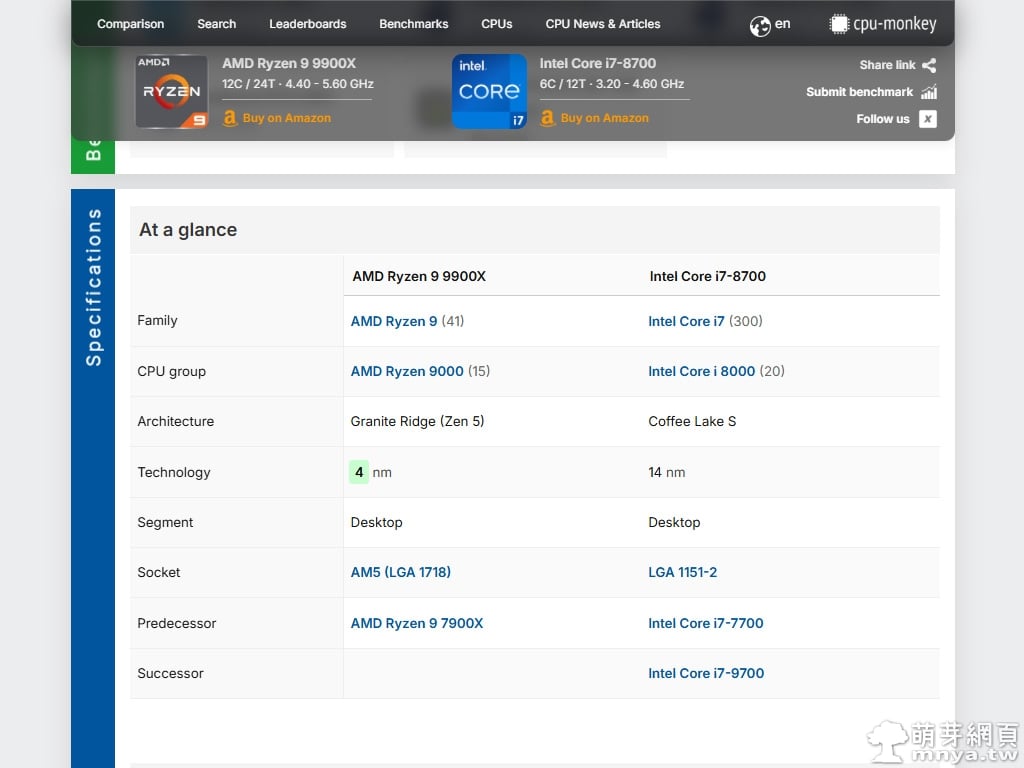This screenshot has width=1024, height=768.
Task: Follow the AMD Ryzen 9000 group link
Action: point(407,371)
